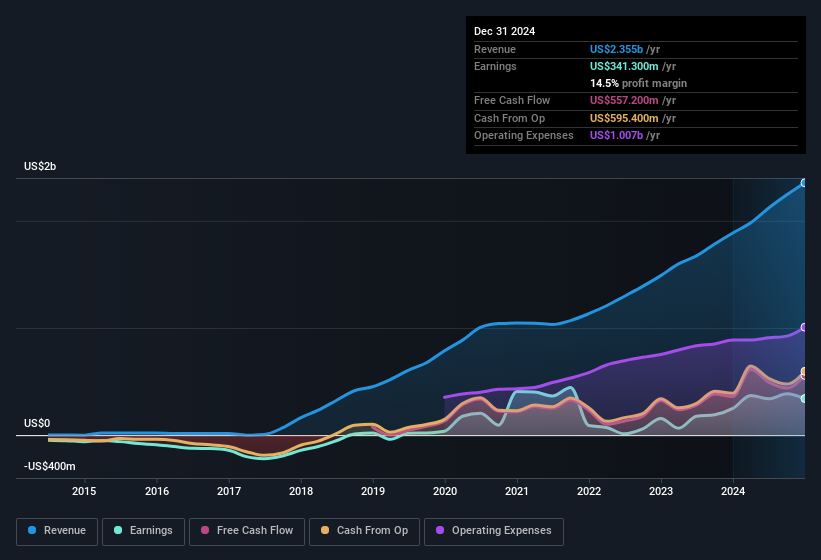The height and width of the screenshot is (560, 821).
Task: Click the 2017 x-axis label
Action: click(229, 491)
